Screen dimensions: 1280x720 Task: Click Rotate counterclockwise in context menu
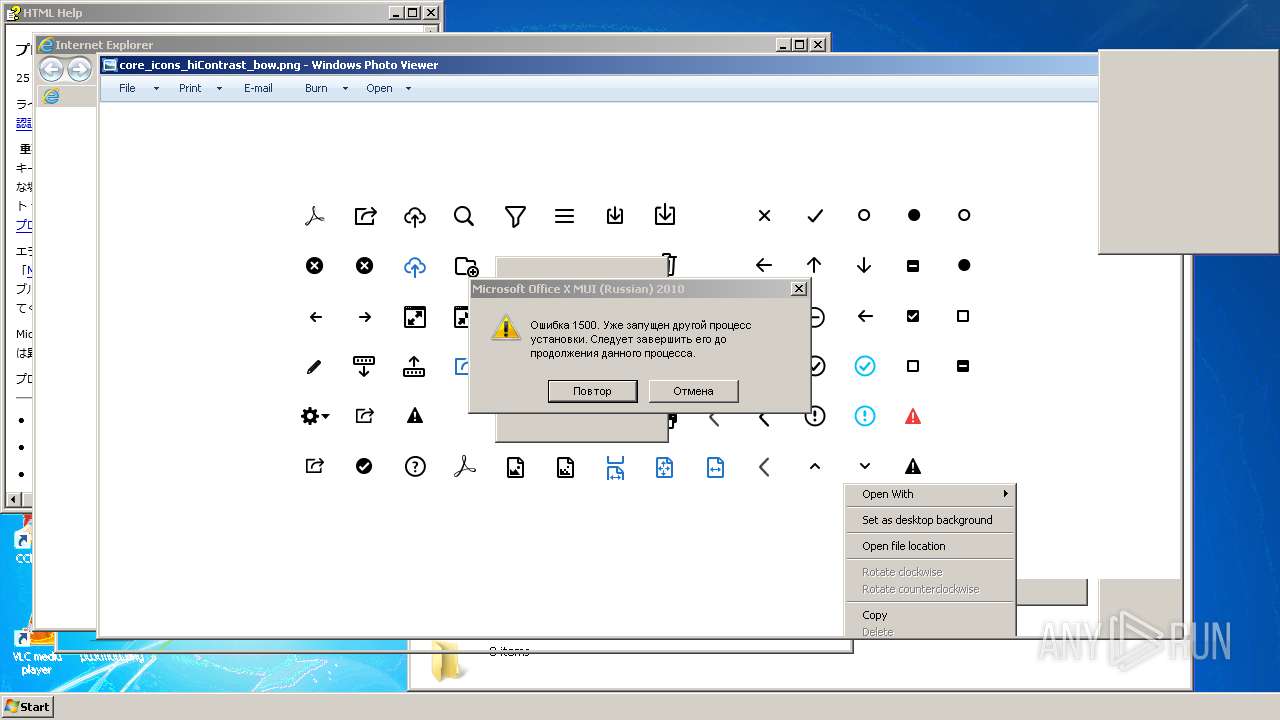click(x=930, y=589)
